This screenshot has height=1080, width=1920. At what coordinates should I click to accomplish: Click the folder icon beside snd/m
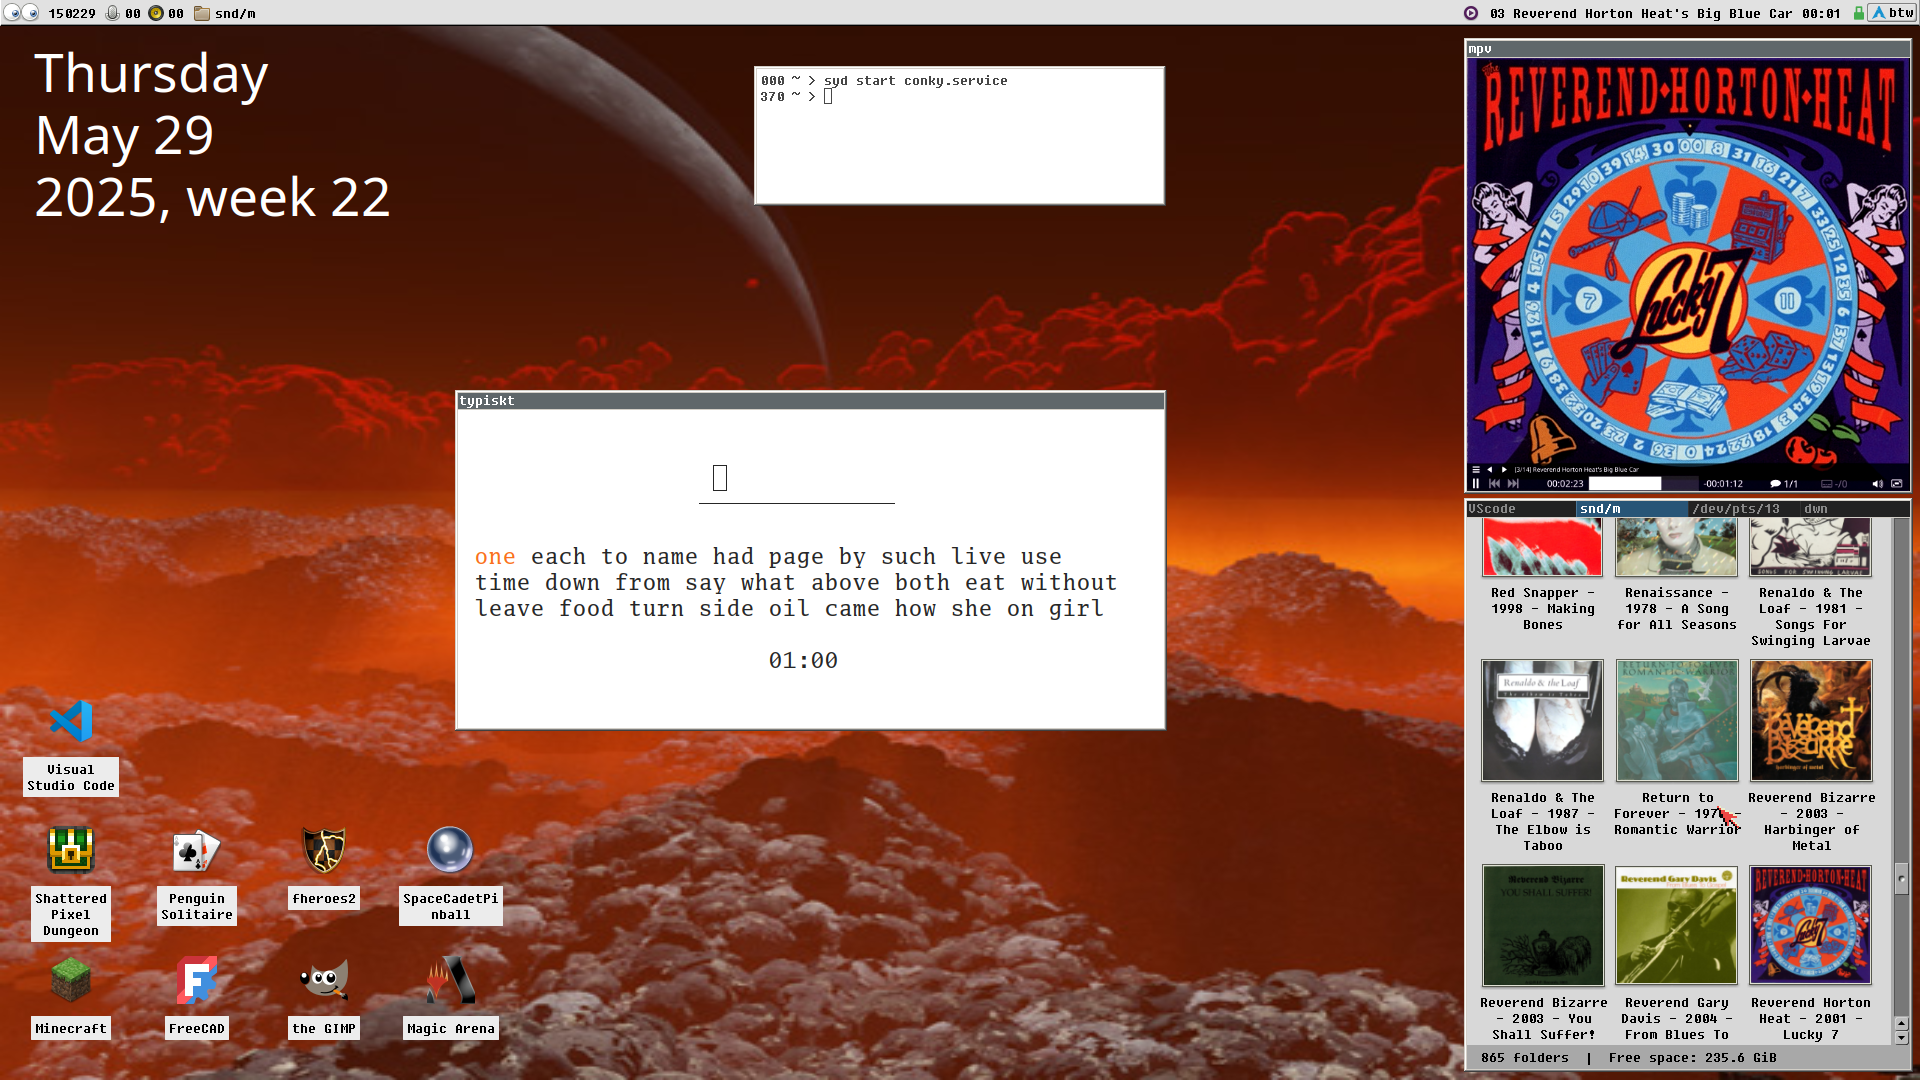coord(201,13)
